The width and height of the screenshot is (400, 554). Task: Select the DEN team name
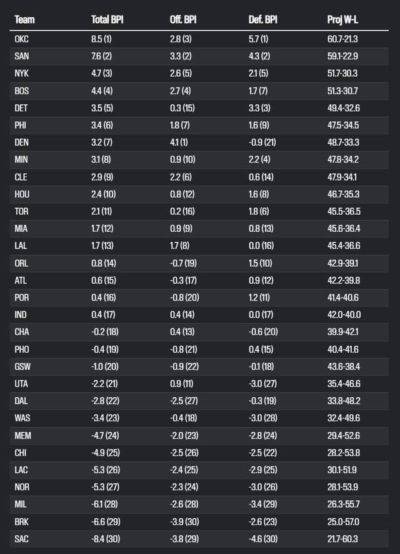pos(21,142)
